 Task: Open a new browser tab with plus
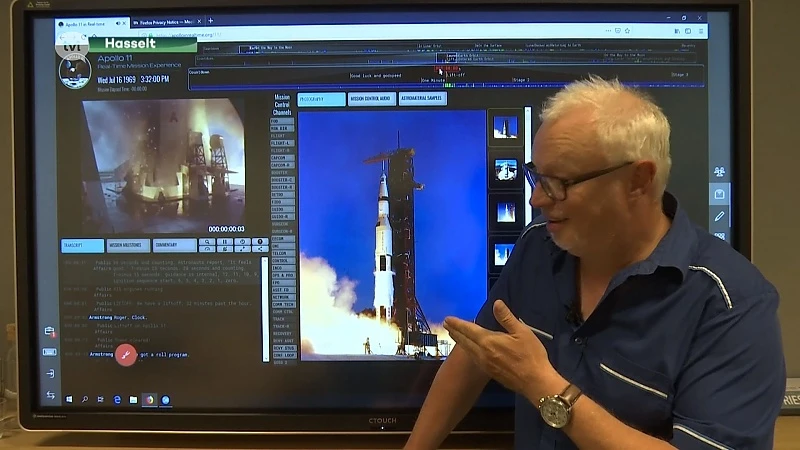(210, 21)
